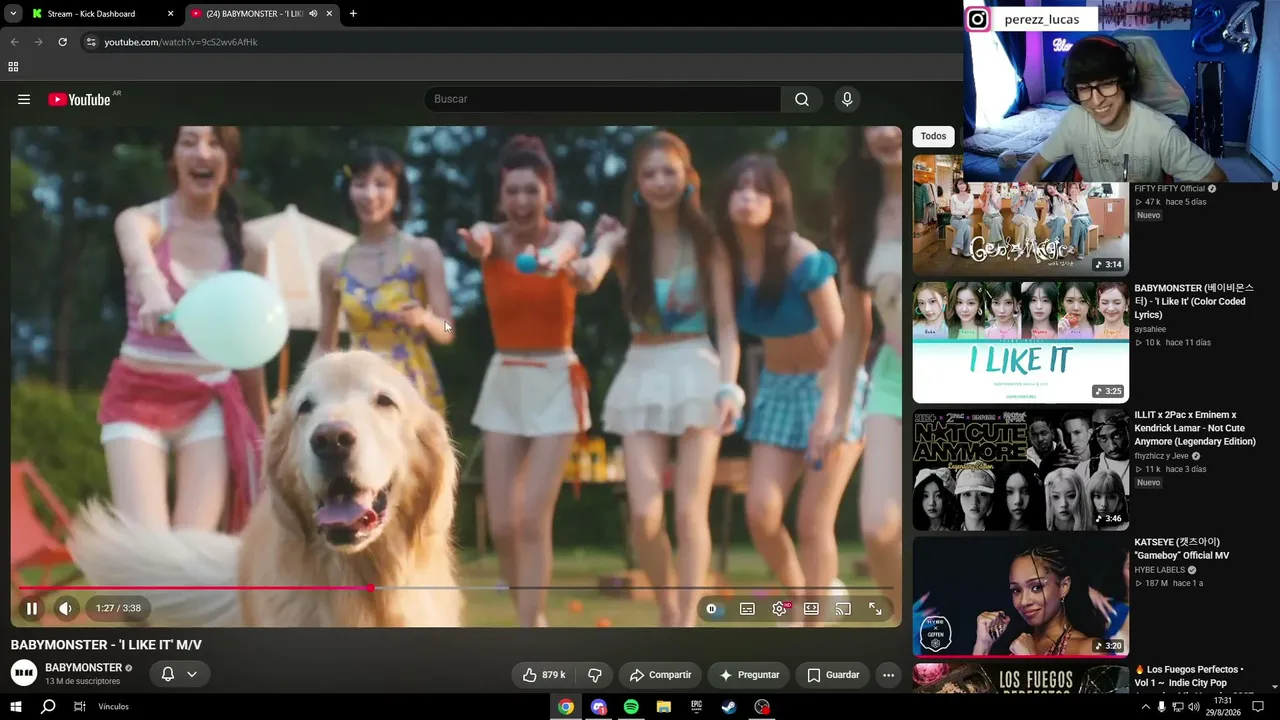Close the BABYMONSTER YouTube tab

coord(329,14)
